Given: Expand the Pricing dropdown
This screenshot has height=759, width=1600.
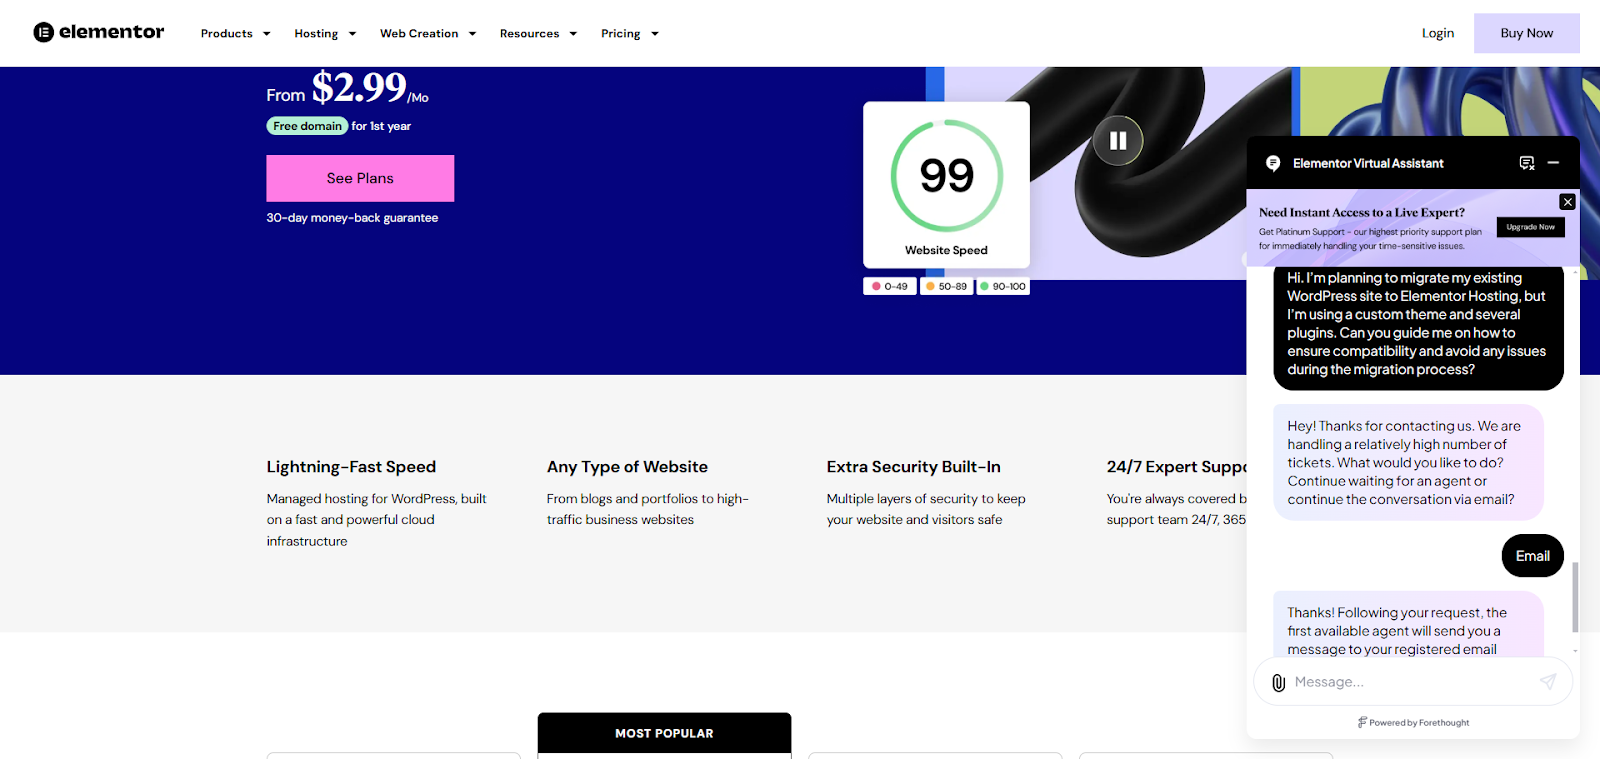Looking at the screenshot, I should click(630, 34).
